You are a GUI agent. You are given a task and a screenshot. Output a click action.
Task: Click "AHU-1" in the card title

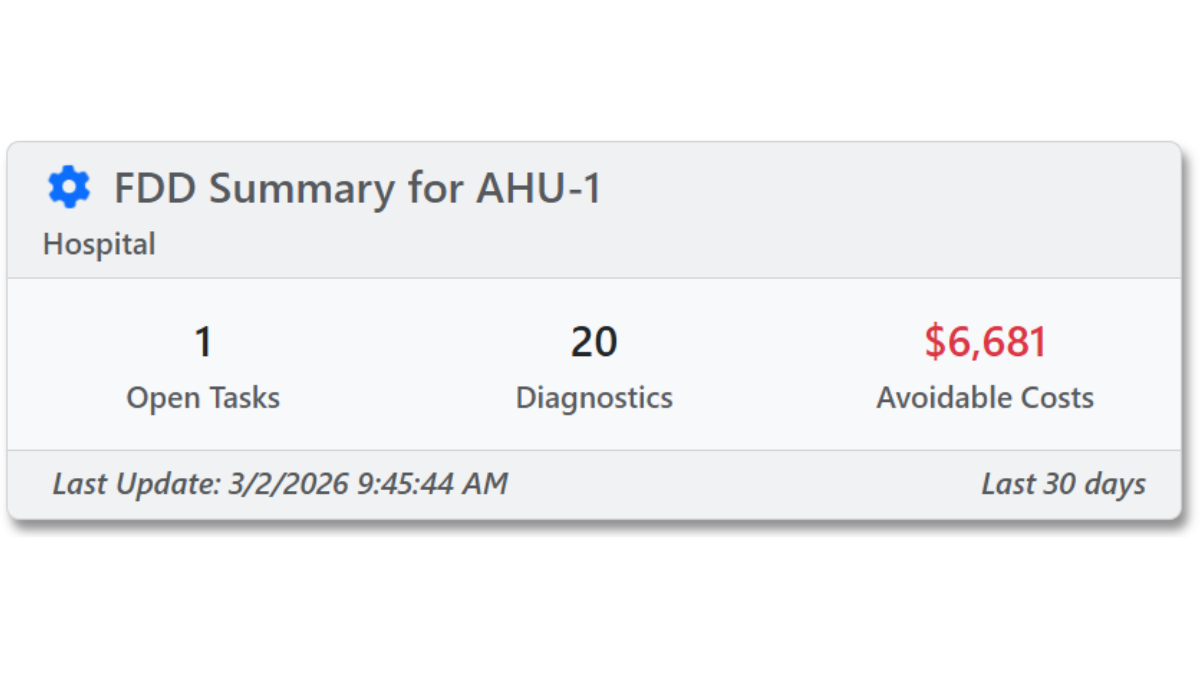coord(539,188)
